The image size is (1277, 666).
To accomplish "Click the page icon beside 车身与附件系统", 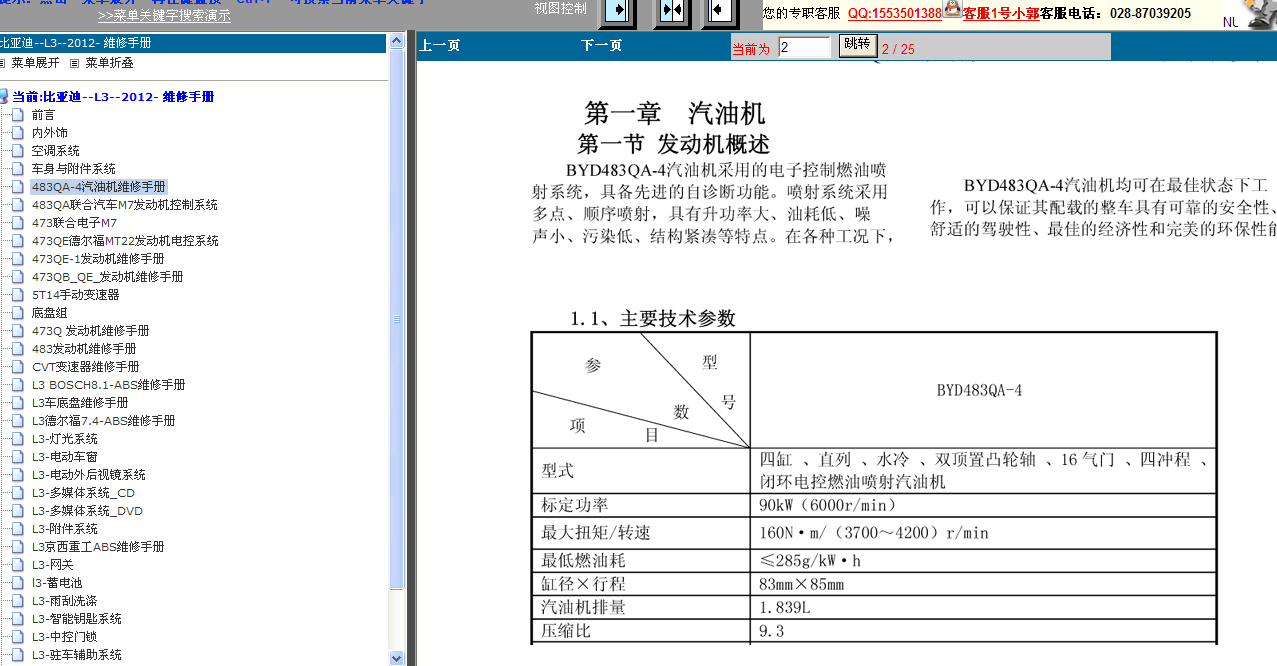I will tap(17, 169).
